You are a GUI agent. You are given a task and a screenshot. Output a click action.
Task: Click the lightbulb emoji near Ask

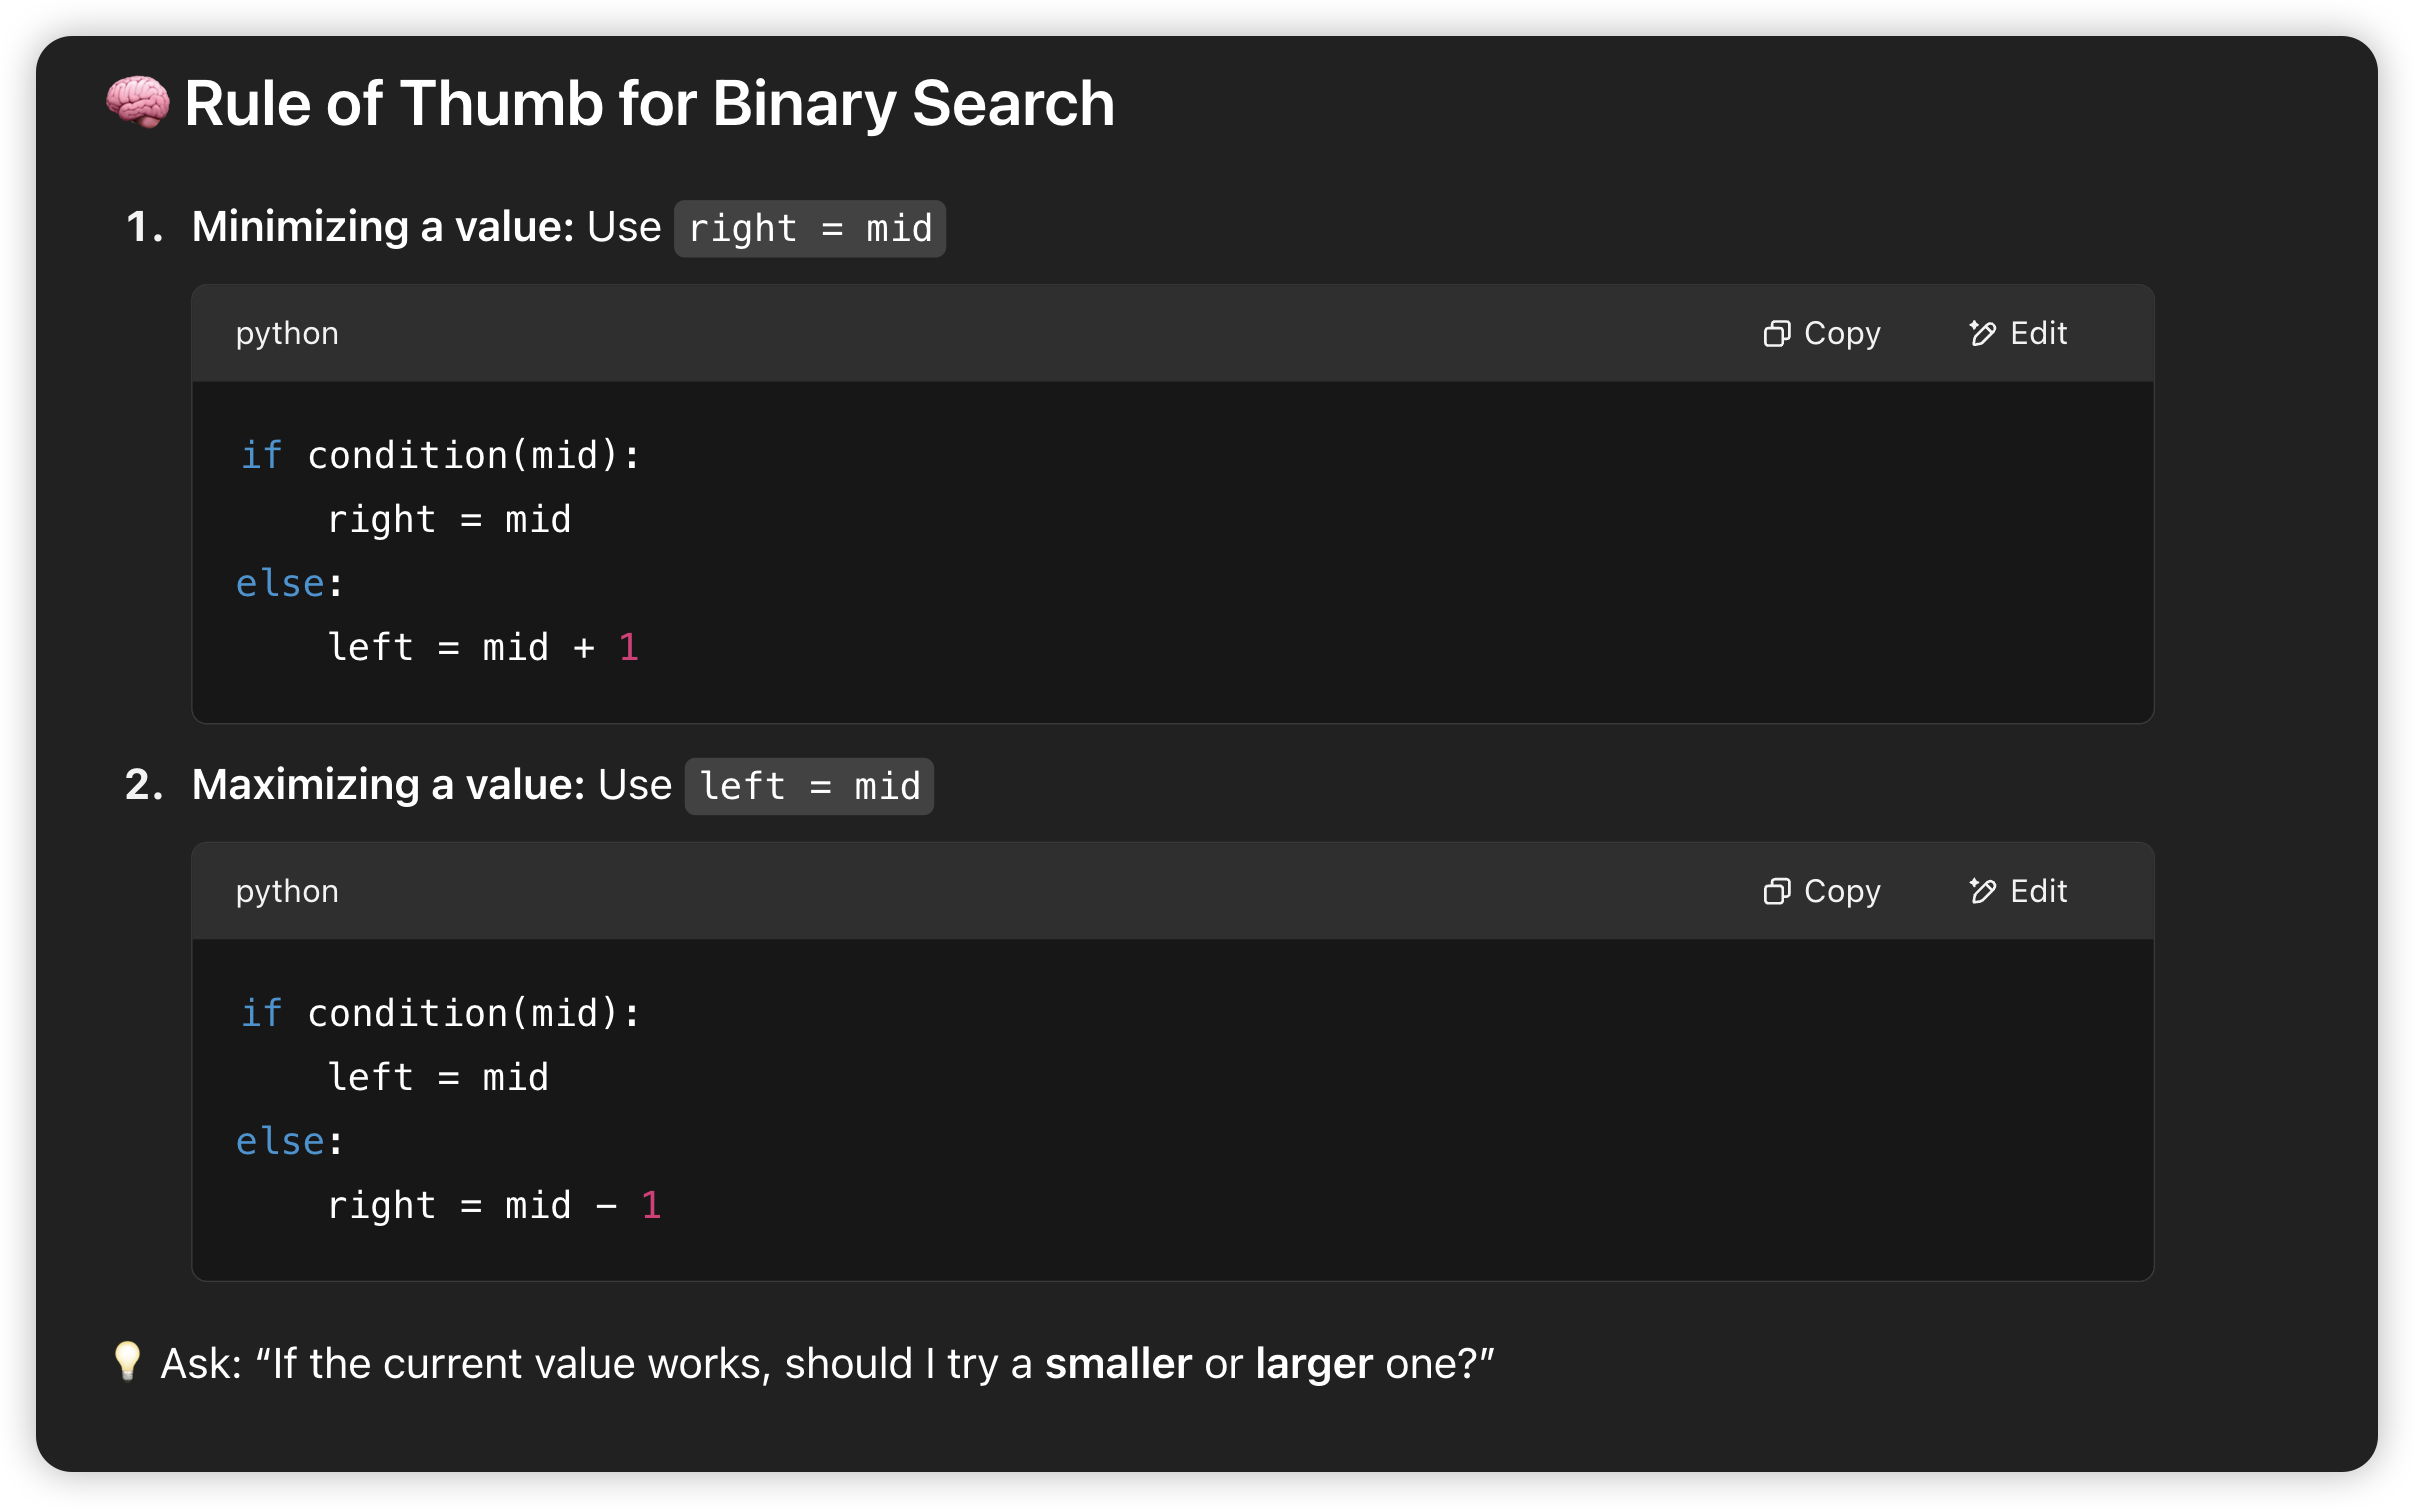pos(127,1362)
